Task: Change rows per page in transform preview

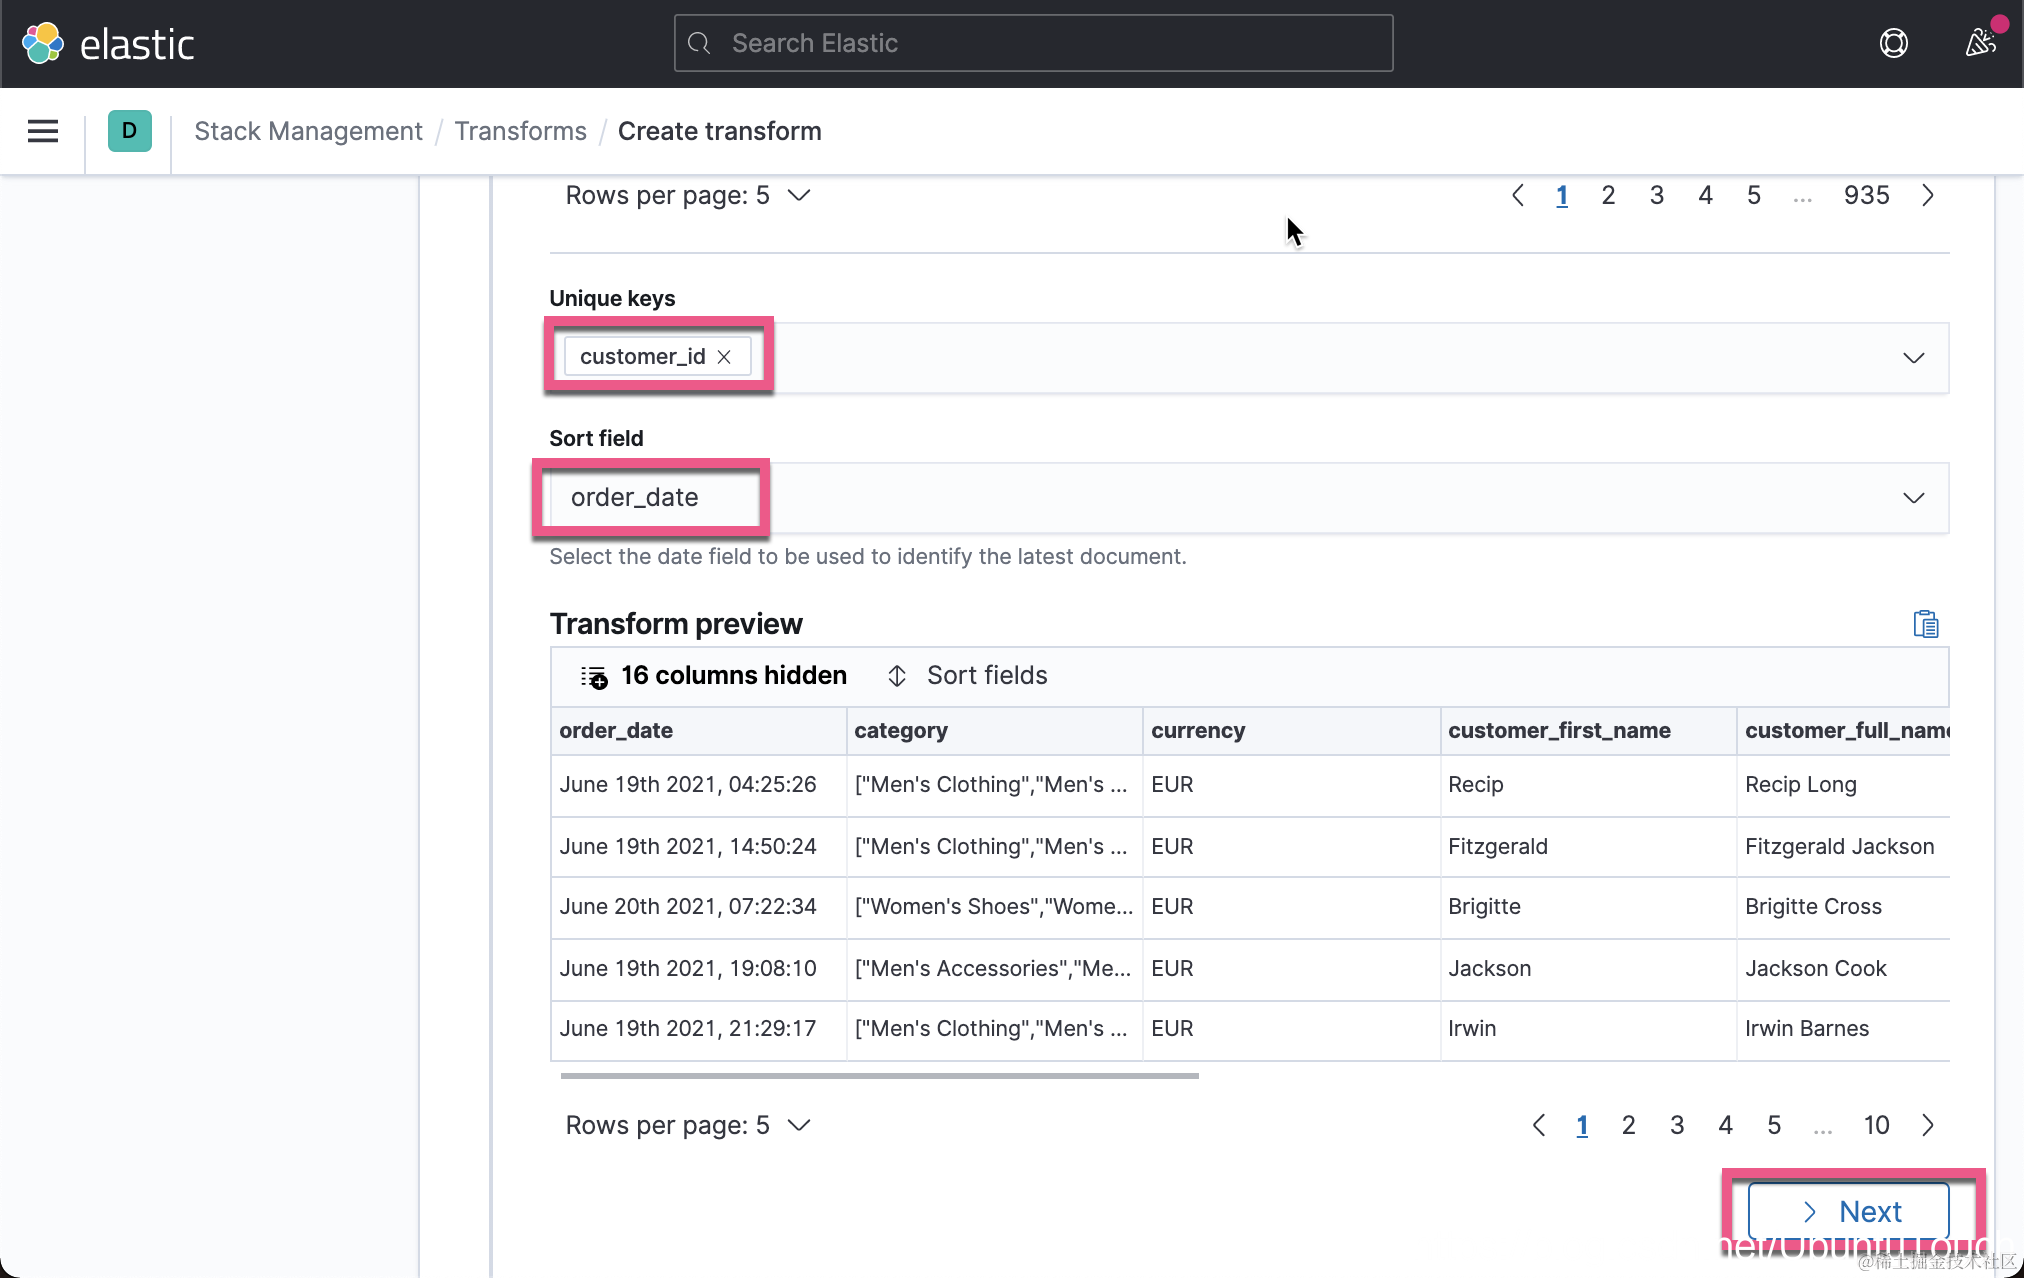Action: click(687, 1126)
